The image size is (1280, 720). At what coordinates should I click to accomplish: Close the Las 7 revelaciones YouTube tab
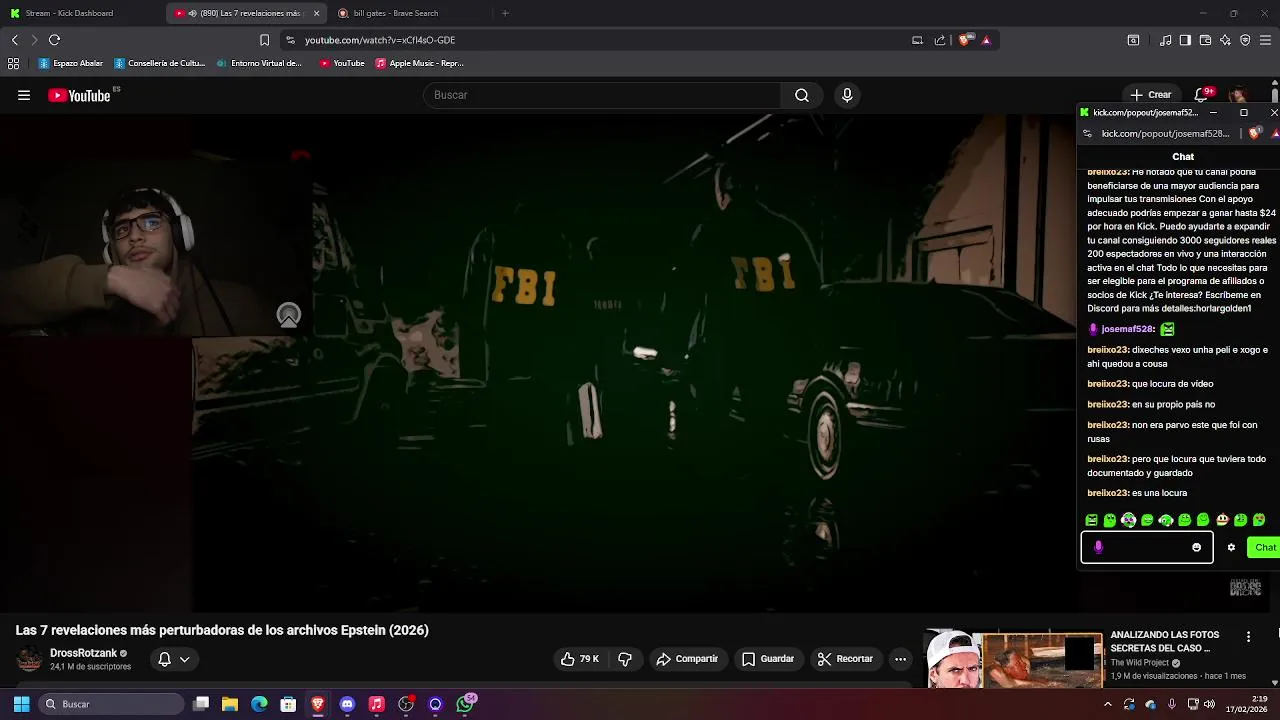click(x=316, y=13)
